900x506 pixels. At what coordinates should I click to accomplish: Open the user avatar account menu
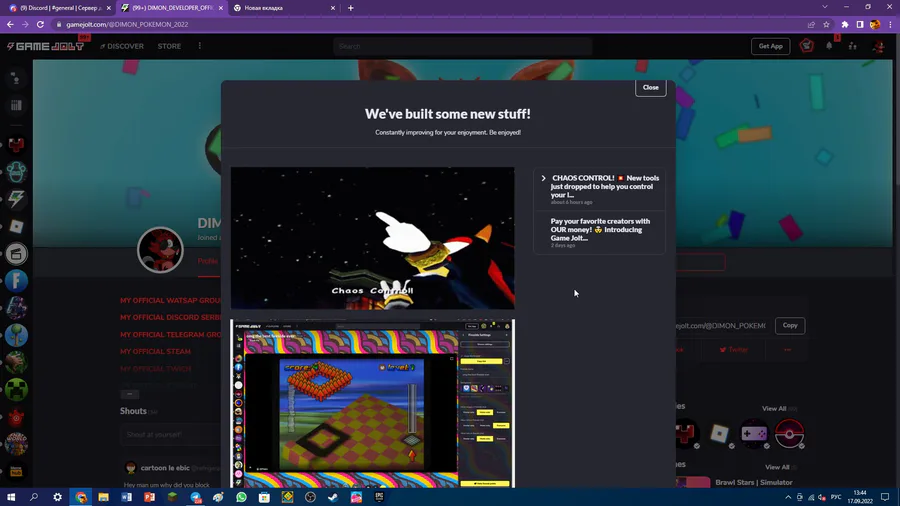point(878,46)
